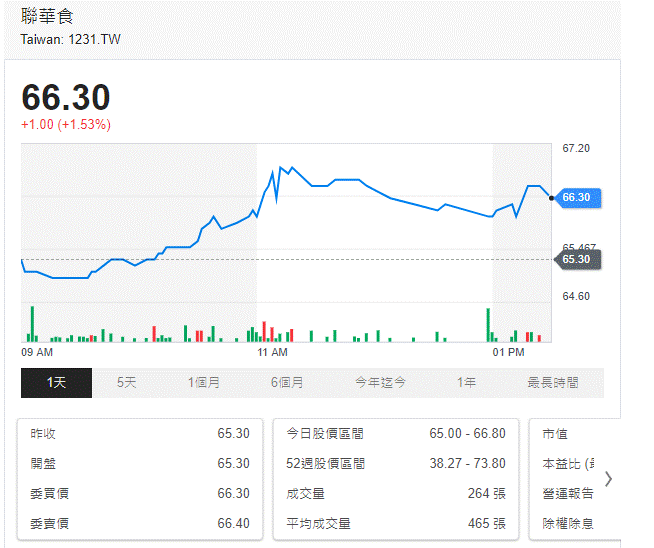
Task: Click the tall green volume bar before 01 PM
Action: coord(488,324)
